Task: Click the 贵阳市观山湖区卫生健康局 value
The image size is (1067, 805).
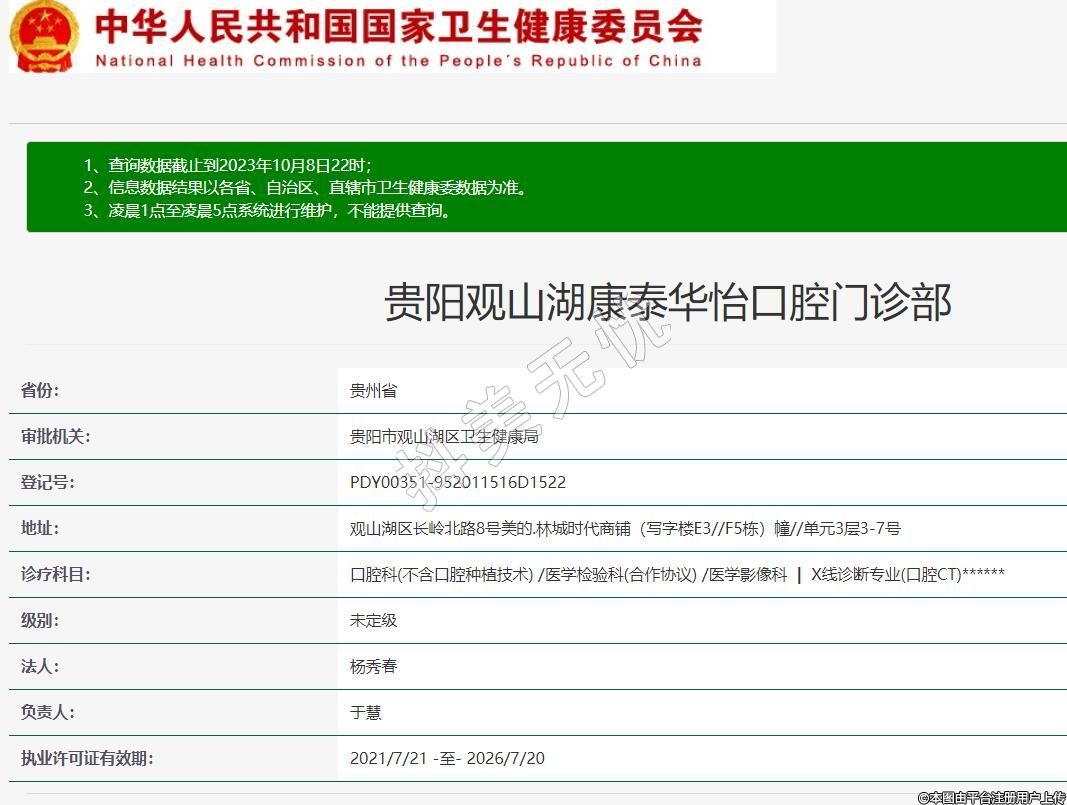Action: pyautogui.click(x=445, y=436)
